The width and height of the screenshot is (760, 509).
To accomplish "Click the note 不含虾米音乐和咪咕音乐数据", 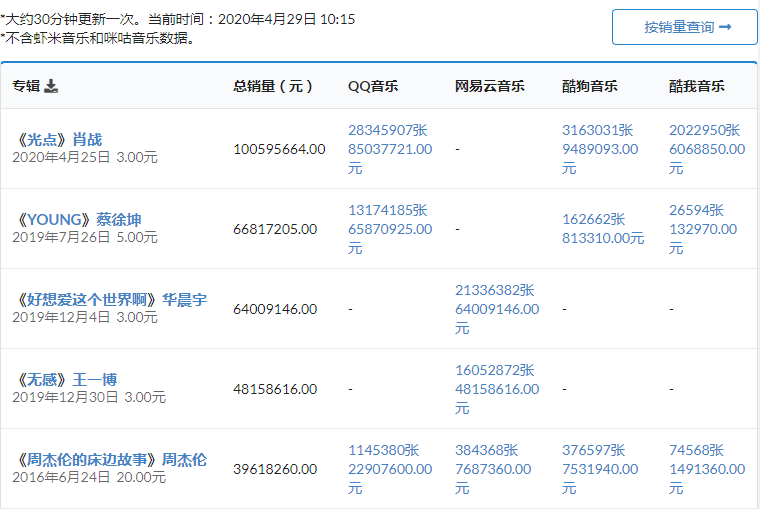I will [x=97, y=38].
